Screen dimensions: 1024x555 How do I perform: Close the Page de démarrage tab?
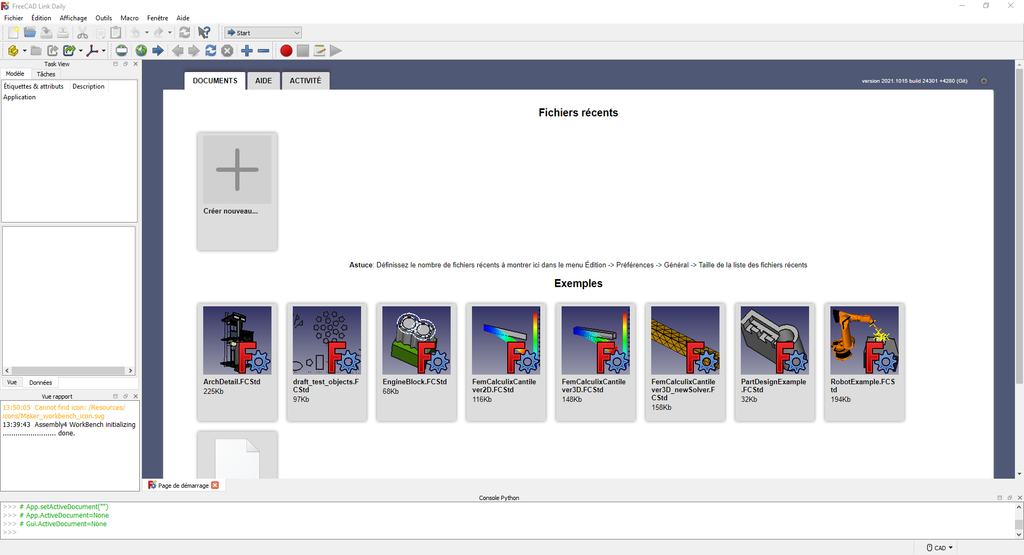[215, 485]
